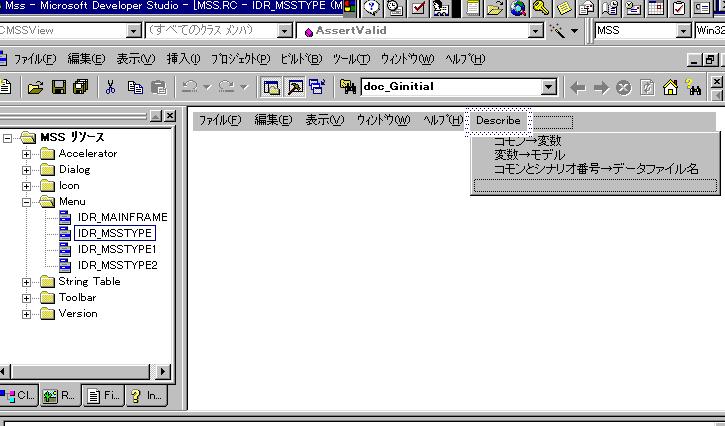Select コモンとシナリオ番号→データファイル名 entry
This screenshot has width=725, height=426.
click(x=596, y=169)
